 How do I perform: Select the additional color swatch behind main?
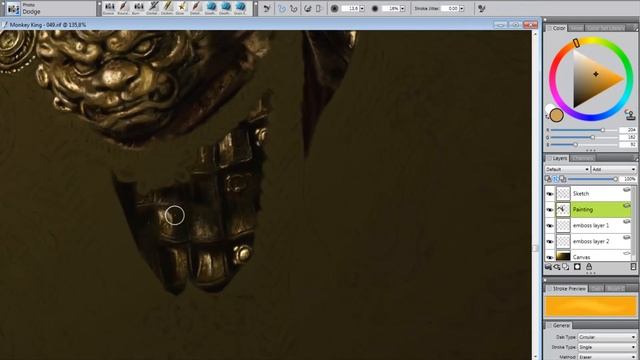[549, 109]
